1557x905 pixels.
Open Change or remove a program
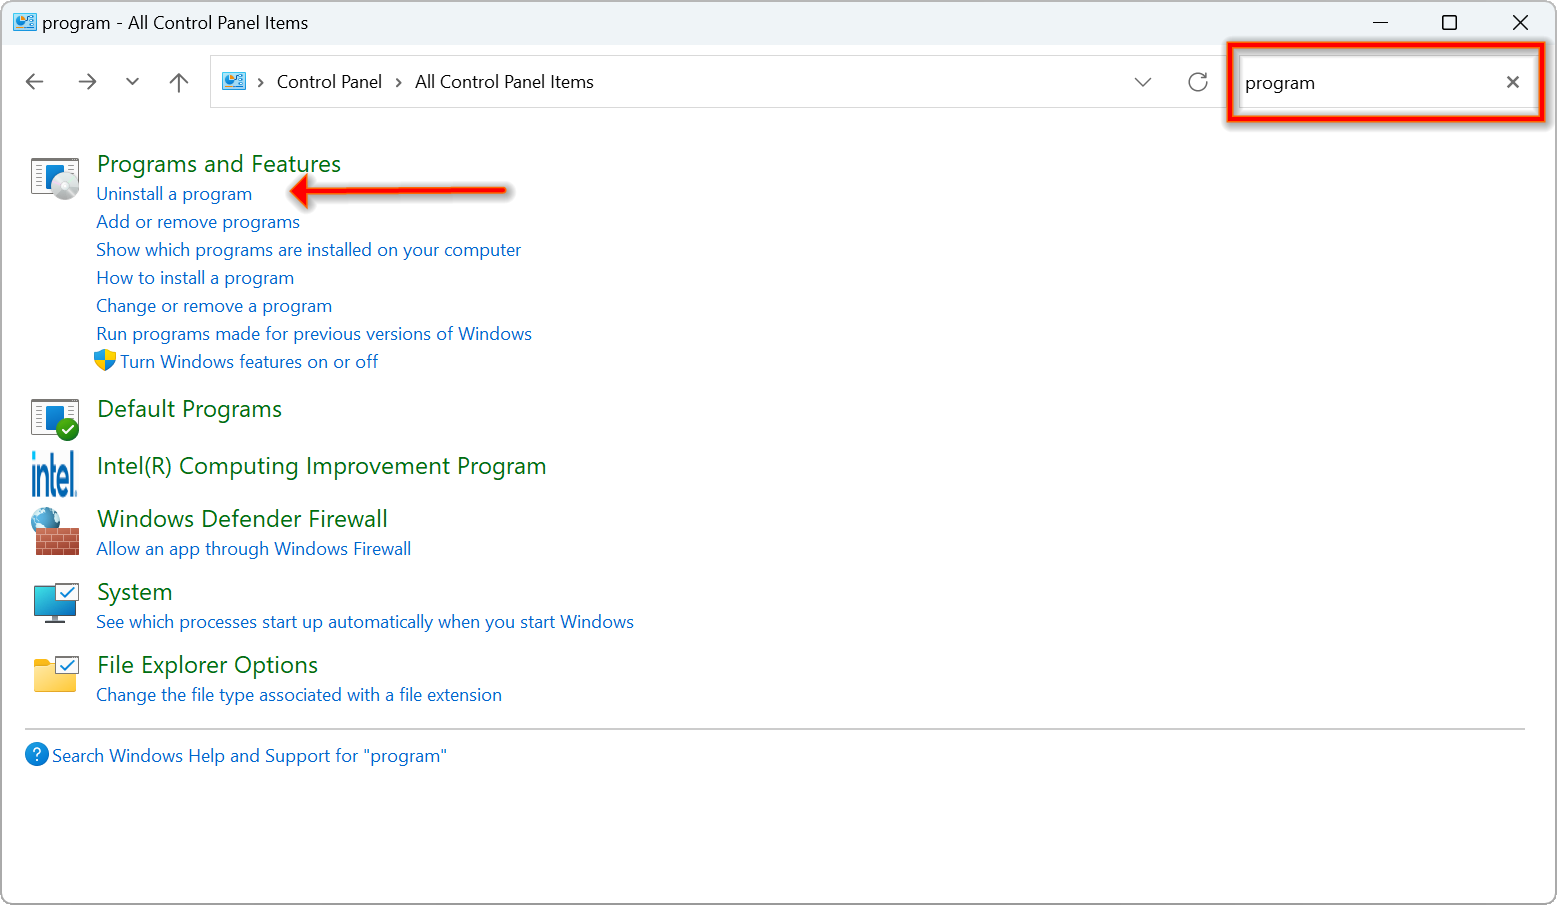[214, 306]
